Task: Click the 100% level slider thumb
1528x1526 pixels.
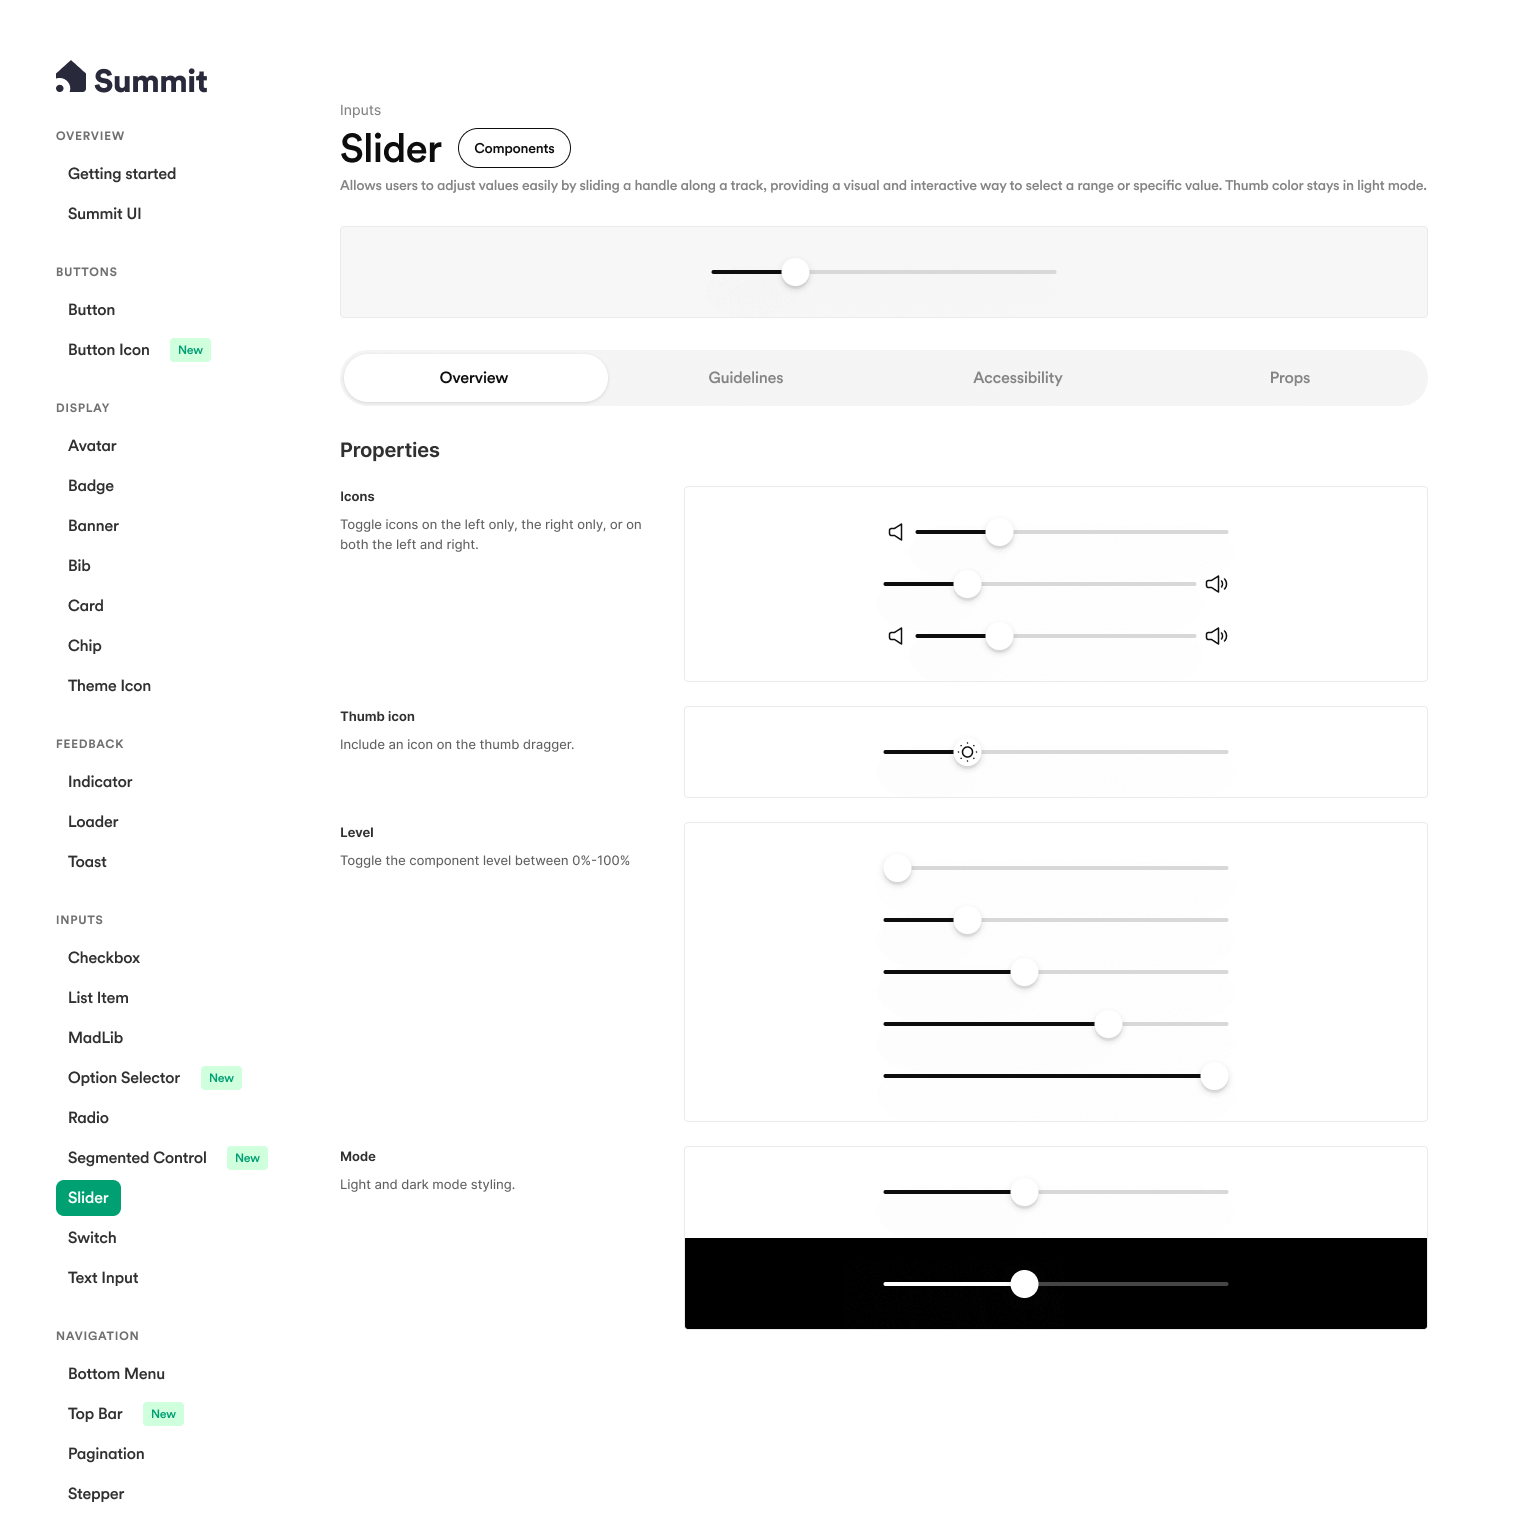Action: coord(1214,1076)
